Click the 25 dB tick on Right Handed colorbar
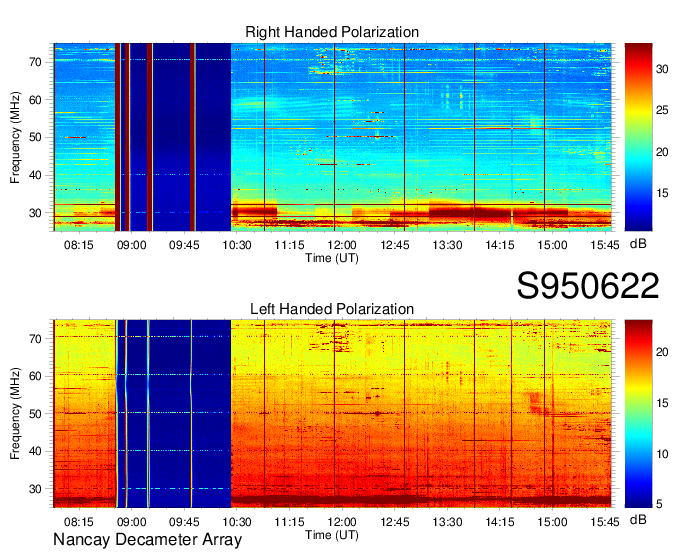 pyautogui.click(x=662, y=110)
